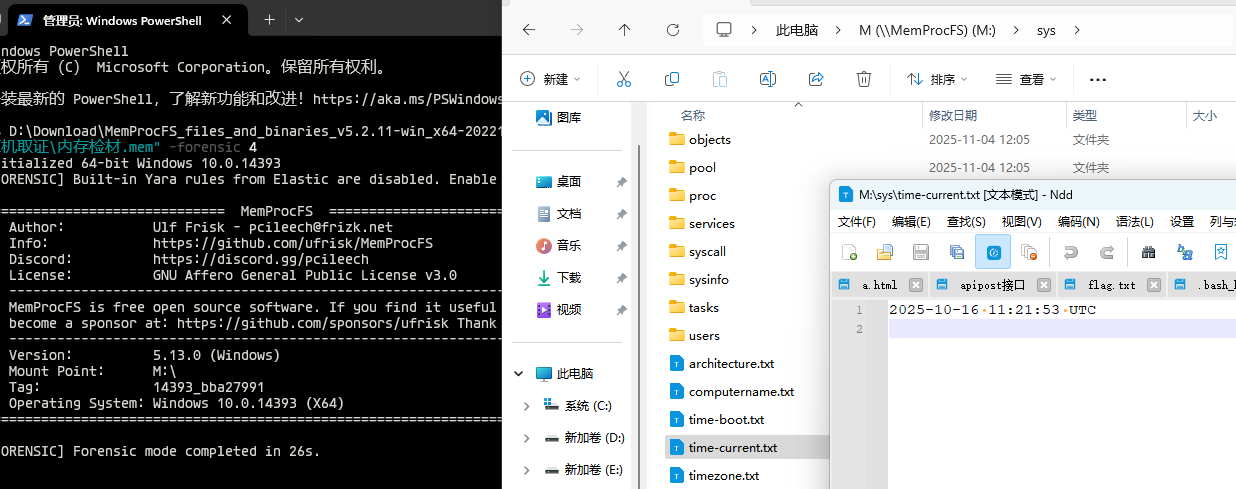Viewport: 1236px width, 489px height.
Task: Open 图库 in the navigation pane
Action: click(569, 118)
